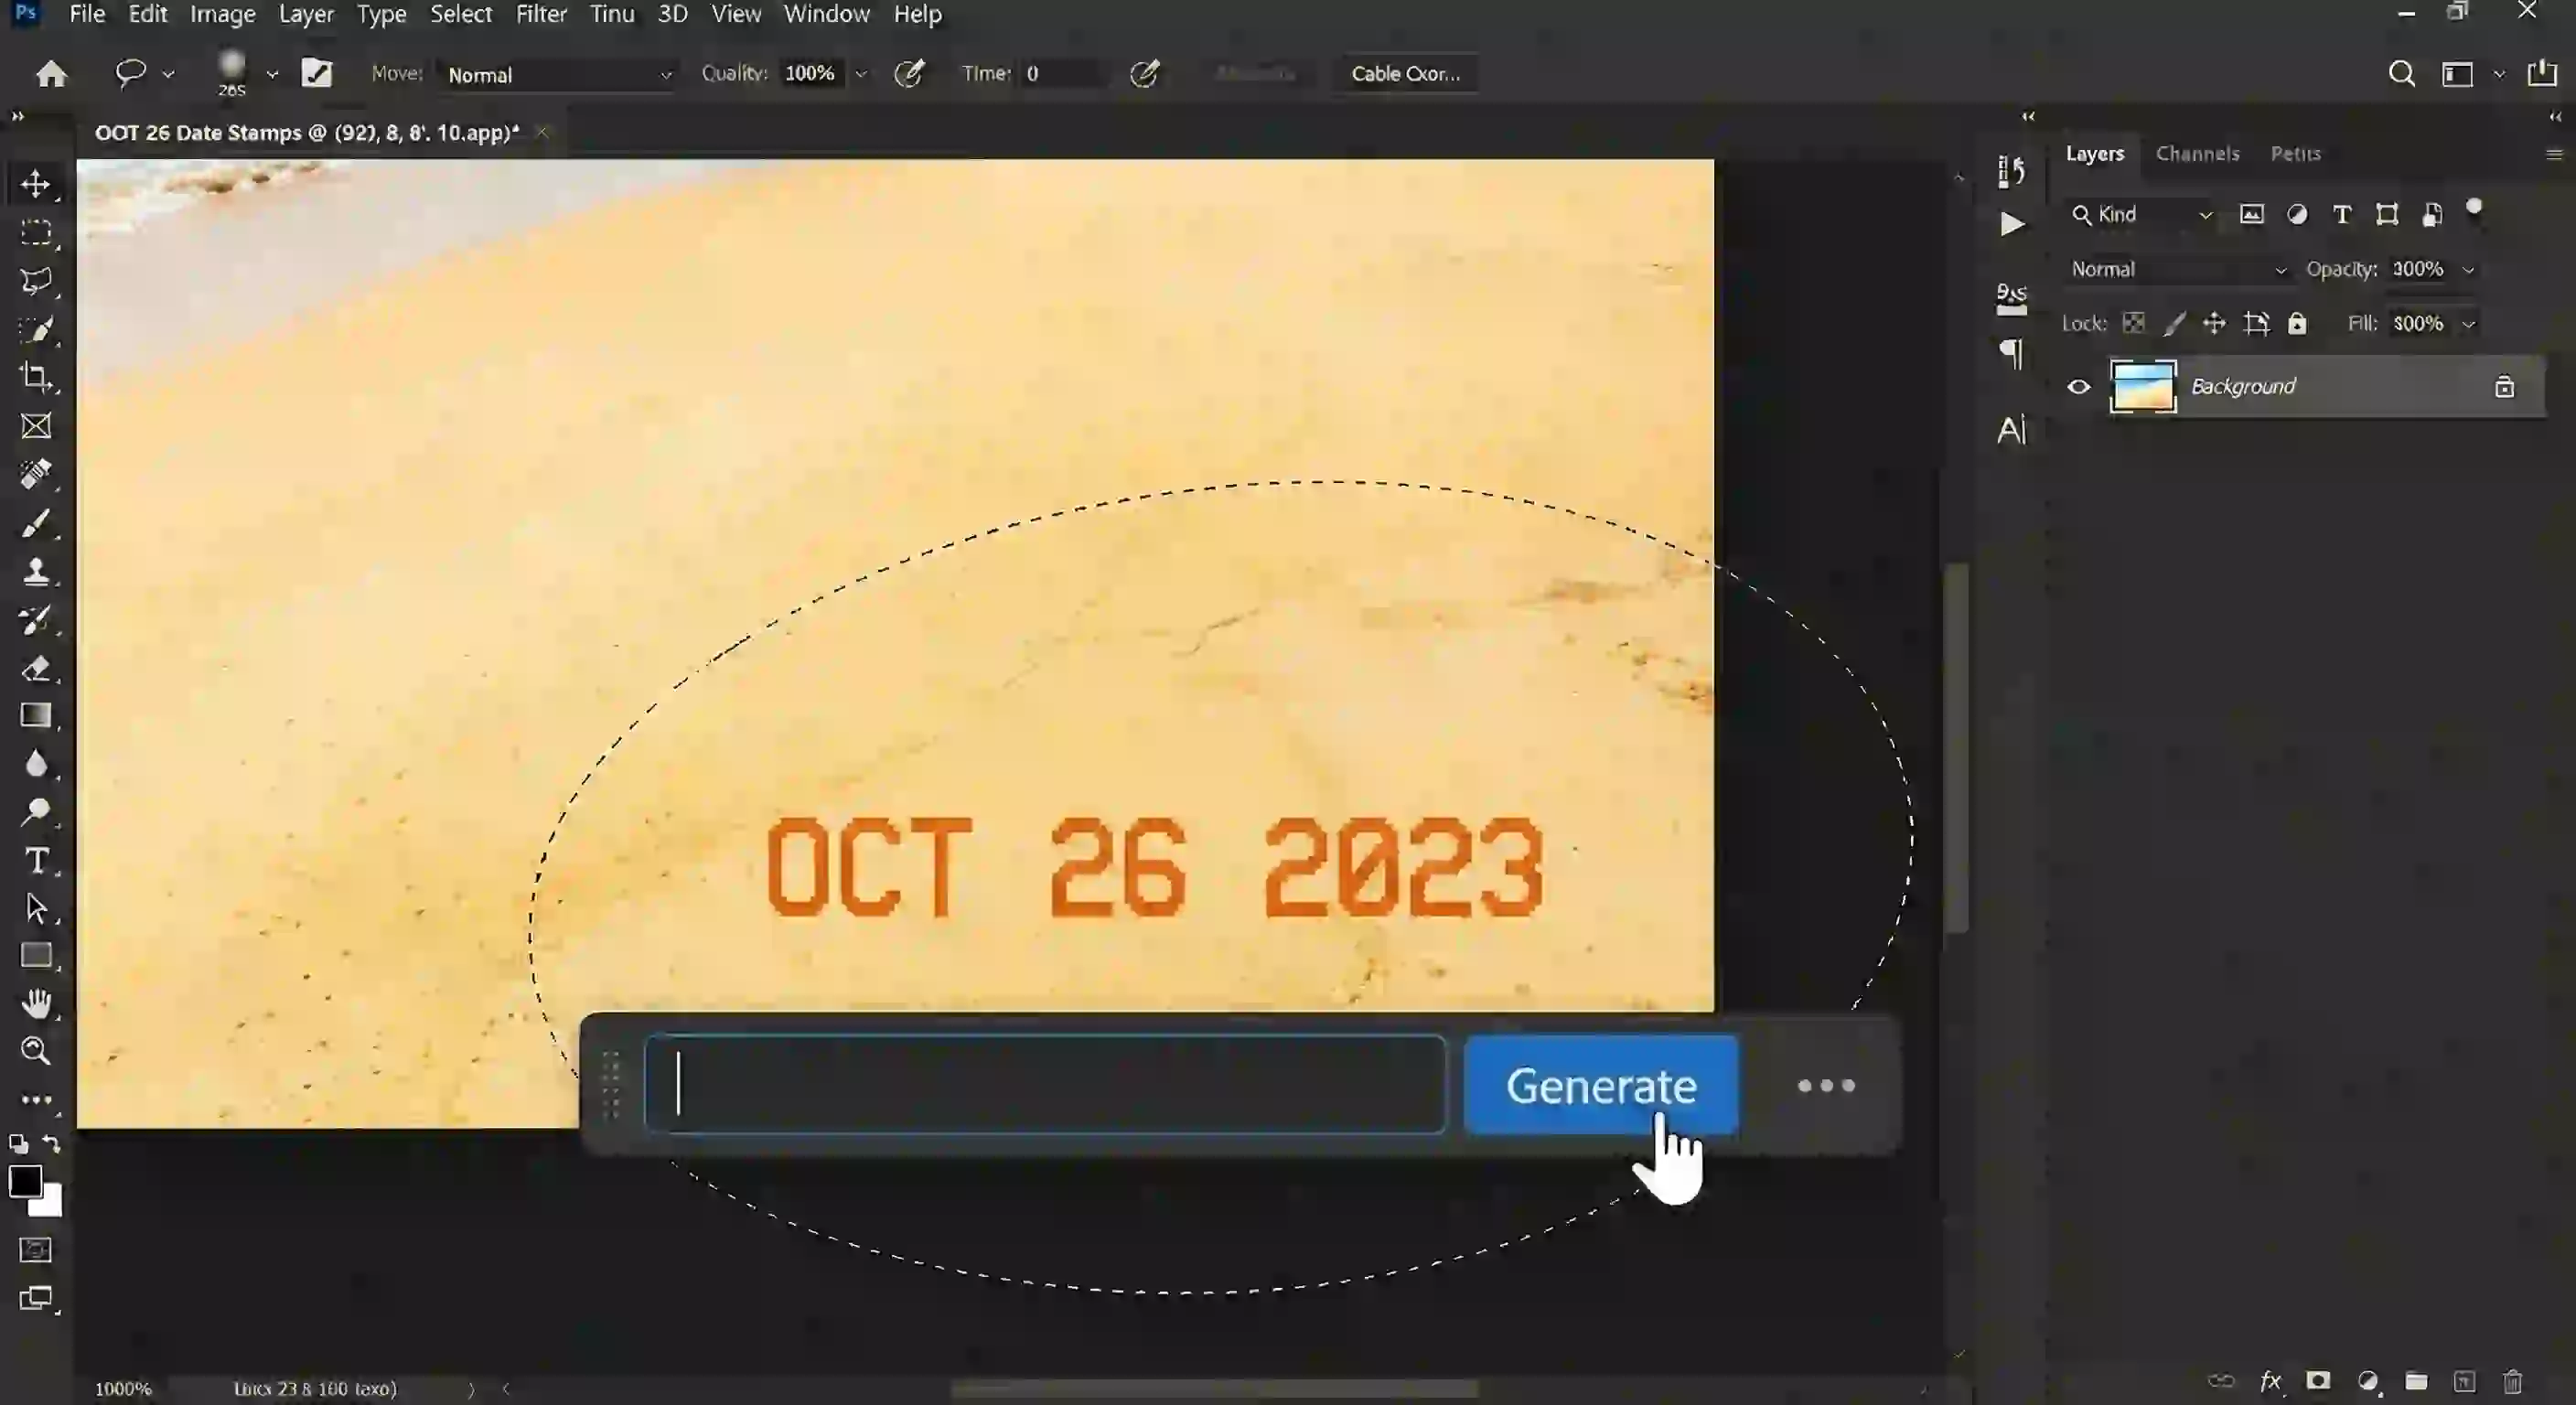Hide the Background layer
Image resolution: width=2576 pixels, height=1405 pixels.
click(x=2079, y=387)
